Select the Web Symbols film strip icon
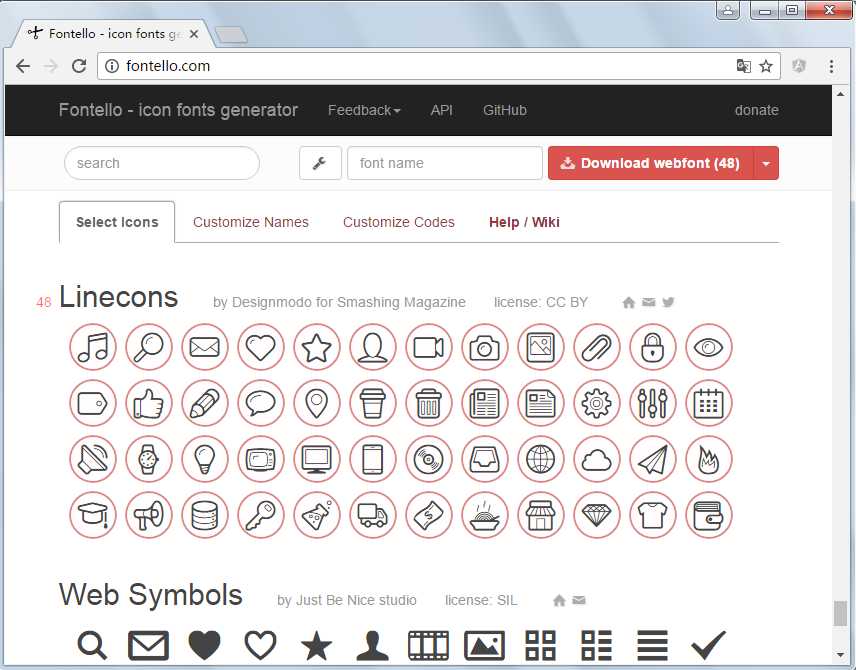The image size is (856, 670). 429,645
